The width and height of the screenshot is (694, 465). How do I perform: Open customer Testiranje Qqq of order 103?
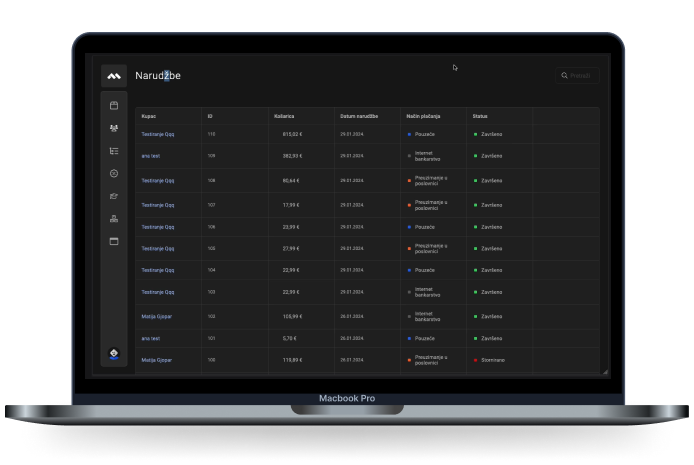click(x=158, y=292)
